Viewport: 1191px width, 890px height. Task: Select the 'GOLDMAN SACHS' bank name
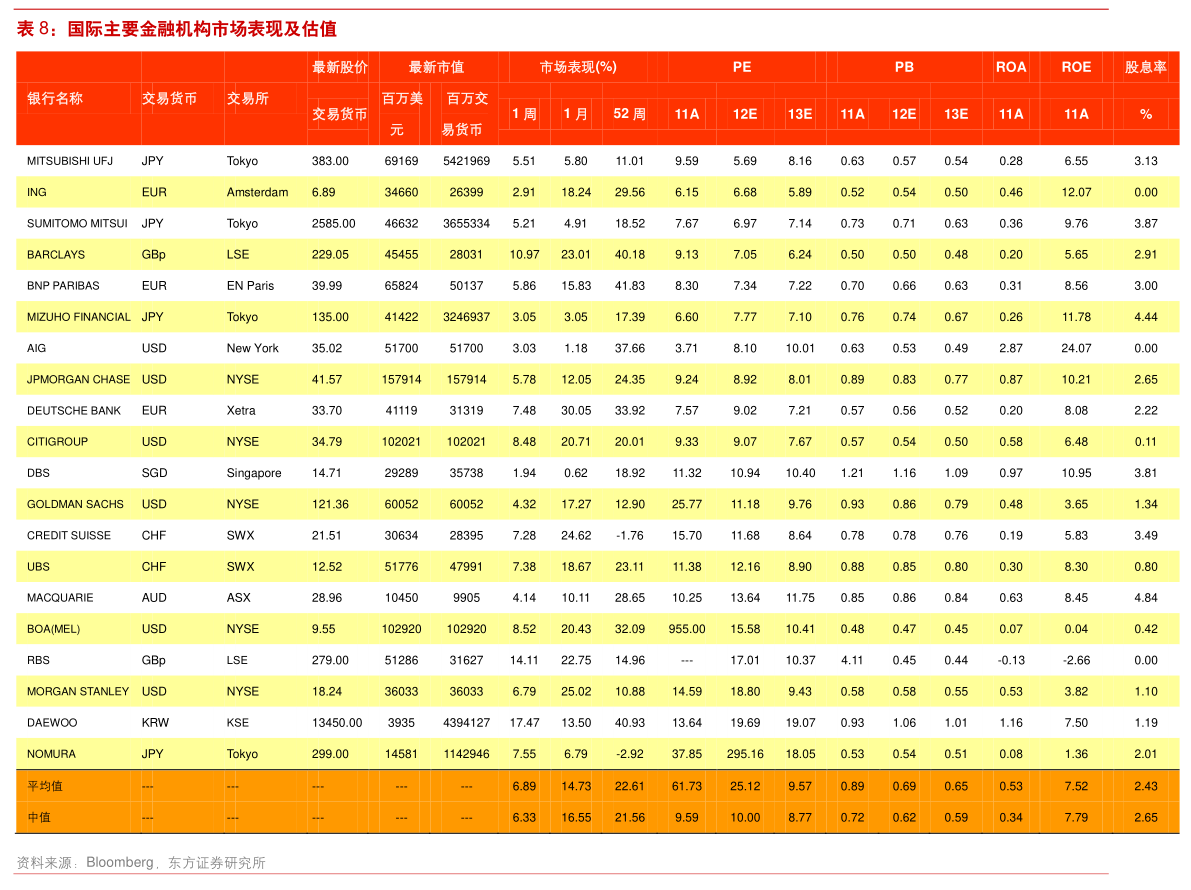click(75, 503)
